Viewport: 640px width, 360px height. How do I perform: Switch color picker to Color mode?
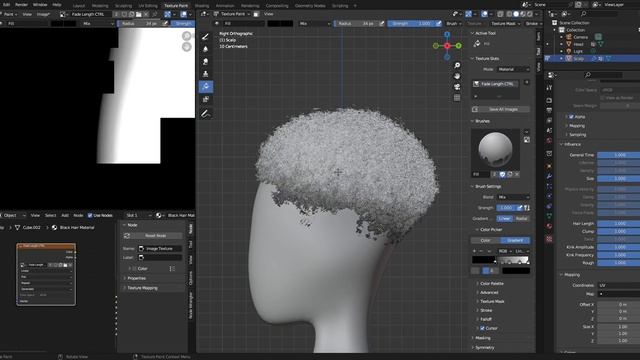[486, 240]
